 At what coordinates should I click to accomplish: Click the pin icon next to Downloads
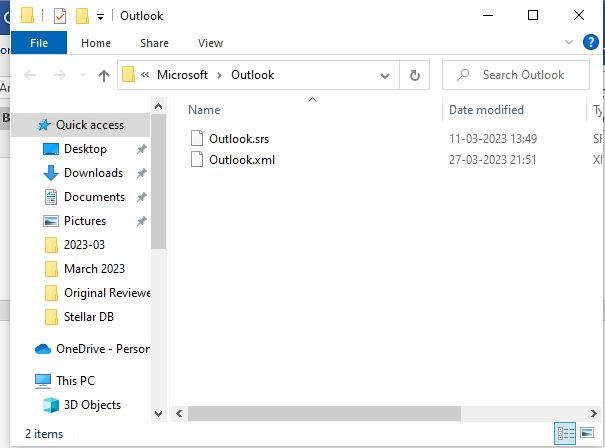tap(142, 173)
